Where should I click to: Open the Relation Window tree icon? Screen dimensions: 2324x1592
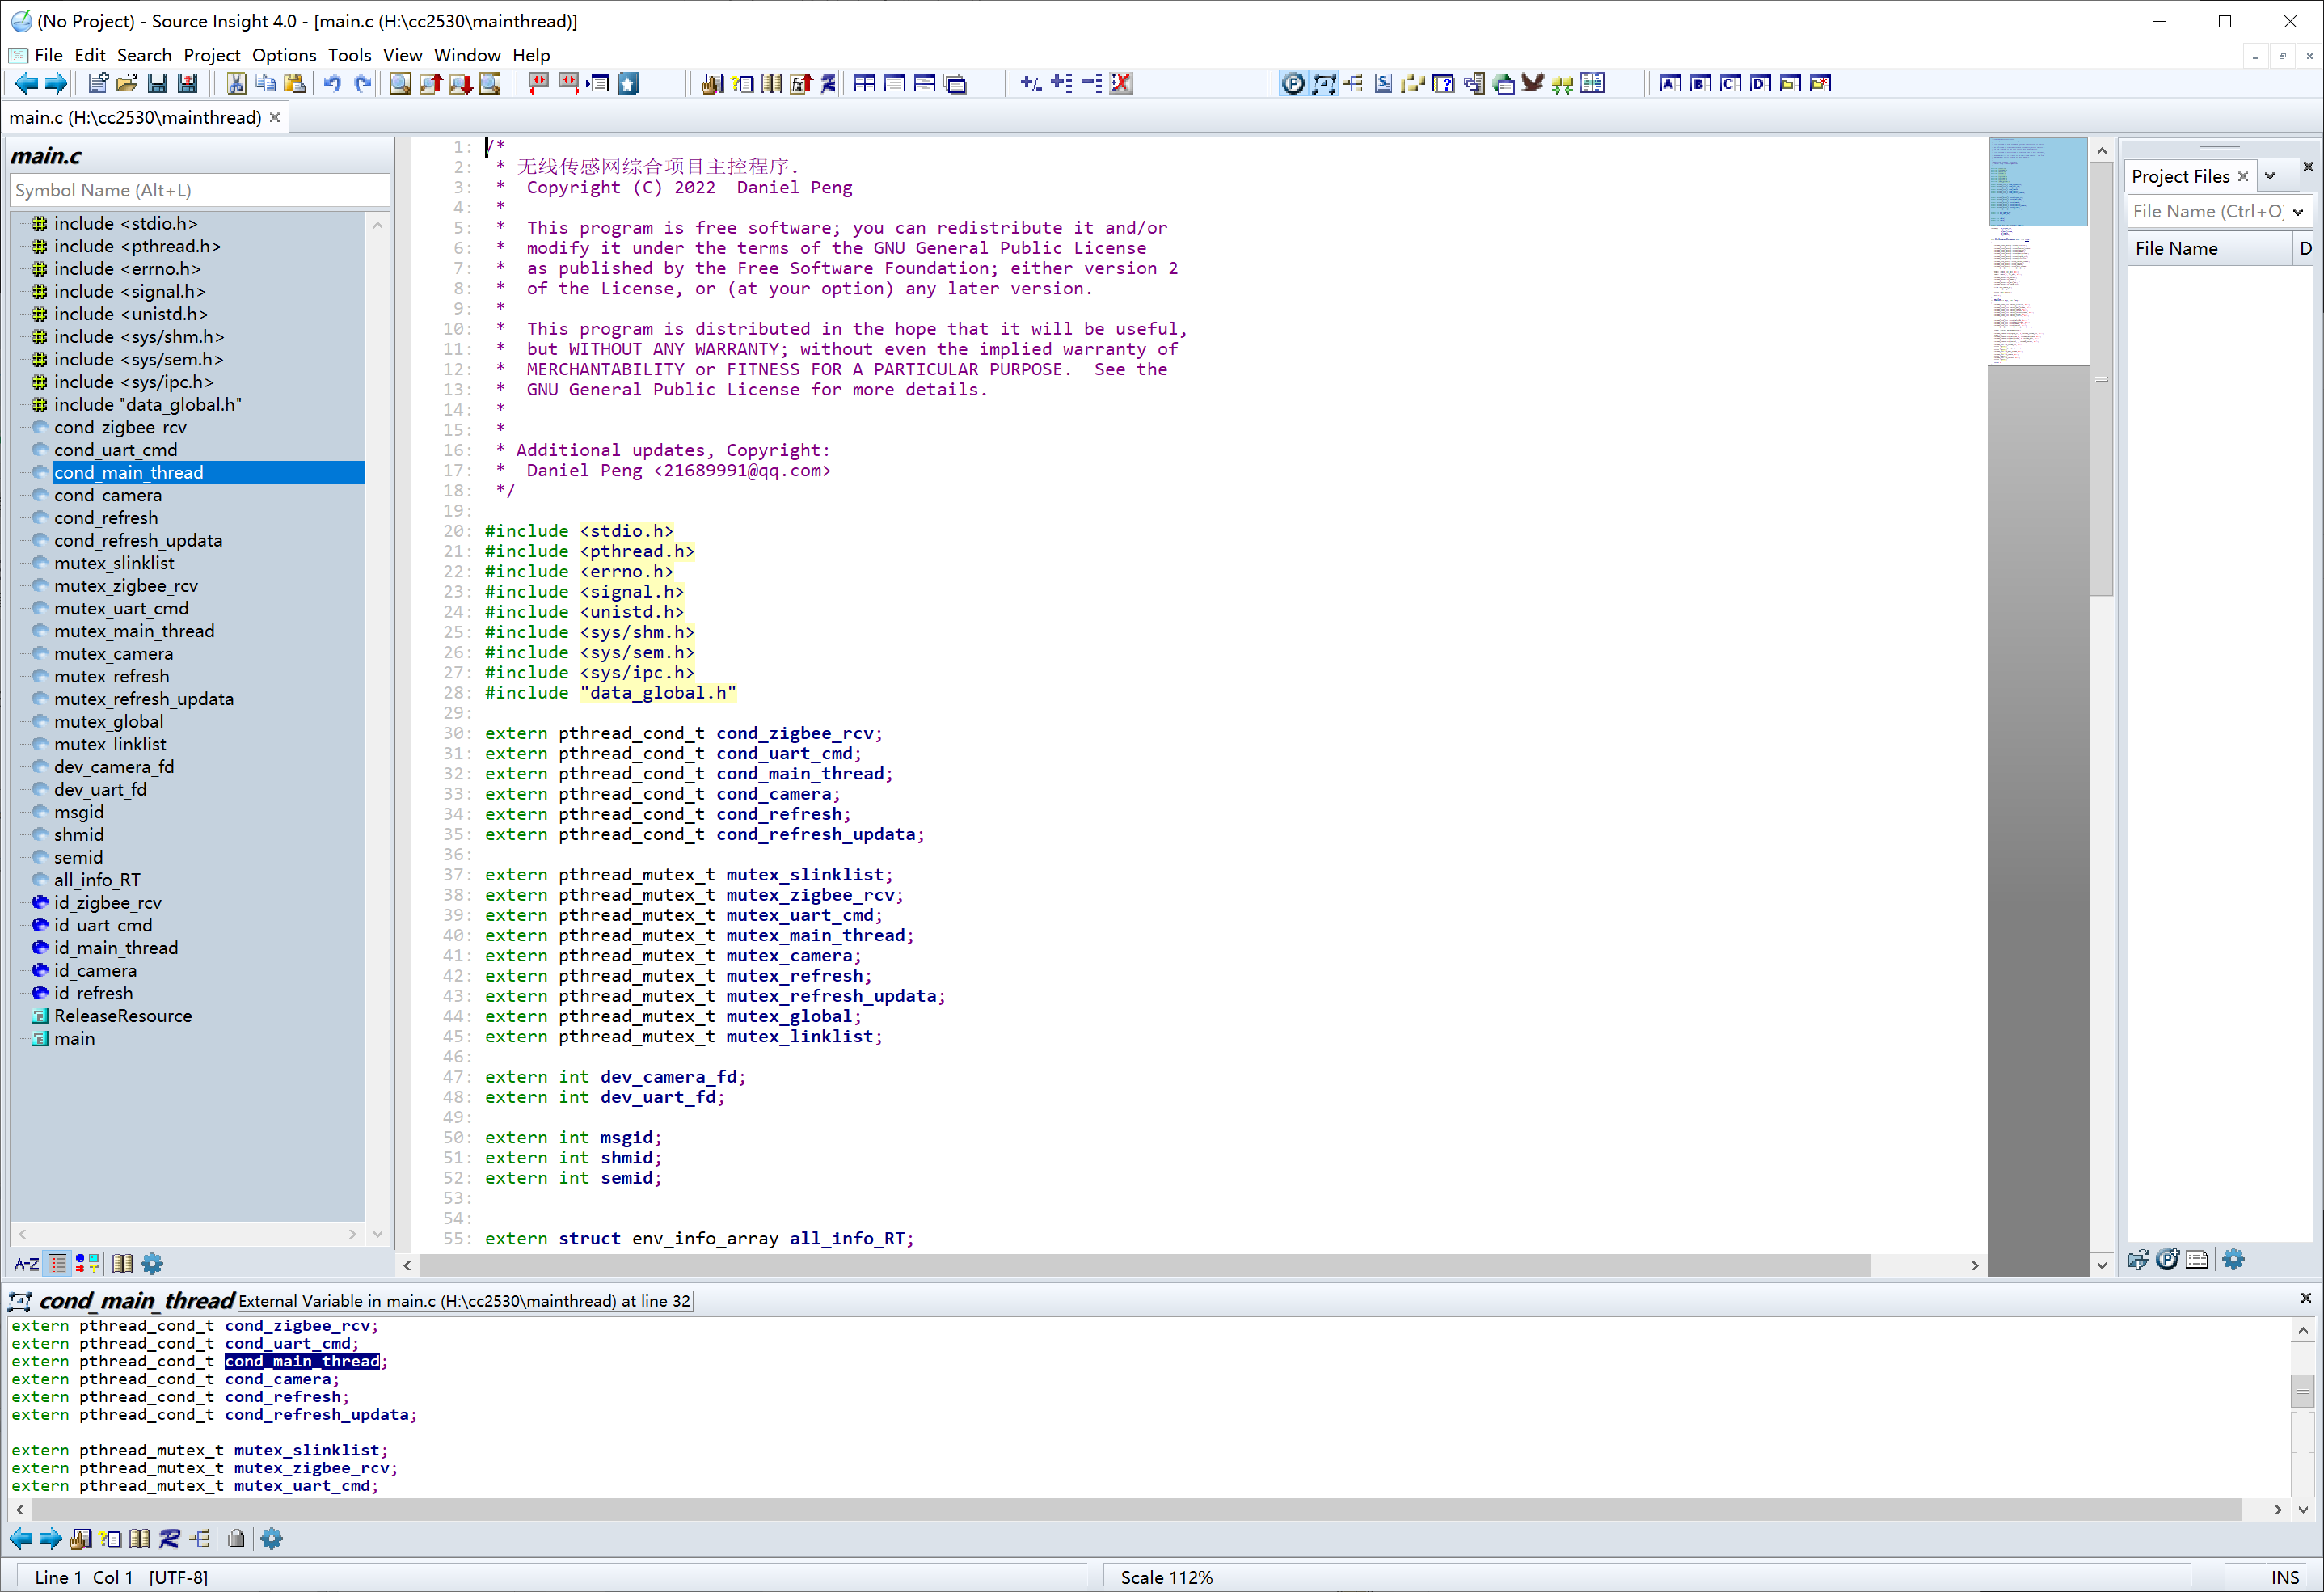coord(1353,84)
